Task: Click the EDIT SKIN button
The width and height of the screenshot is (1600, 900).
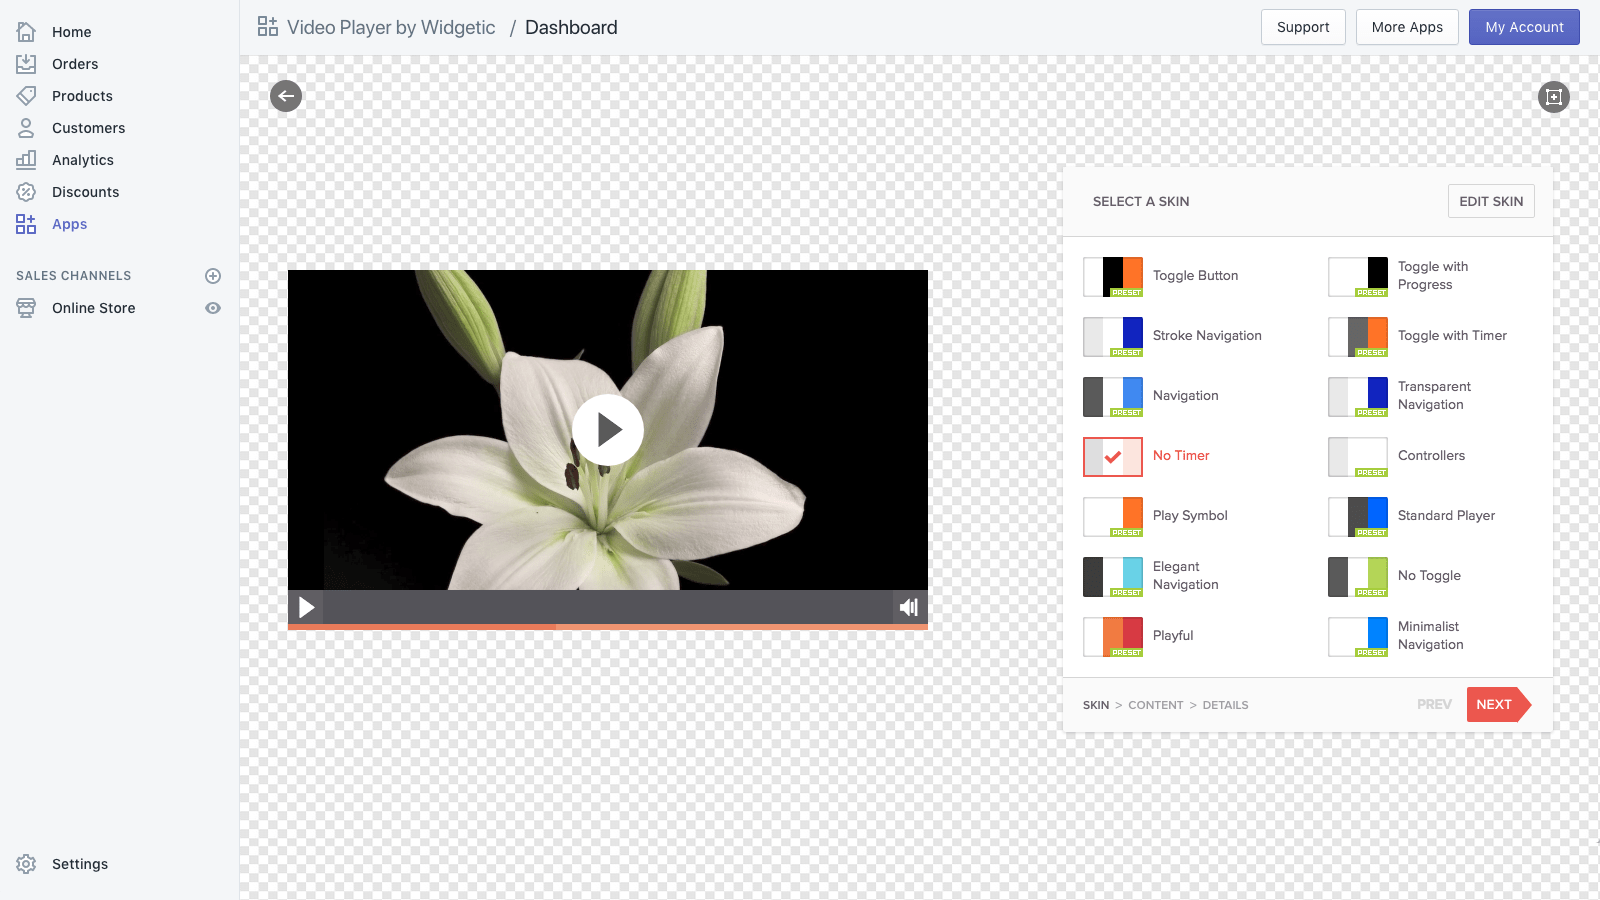Action: 1491,201
